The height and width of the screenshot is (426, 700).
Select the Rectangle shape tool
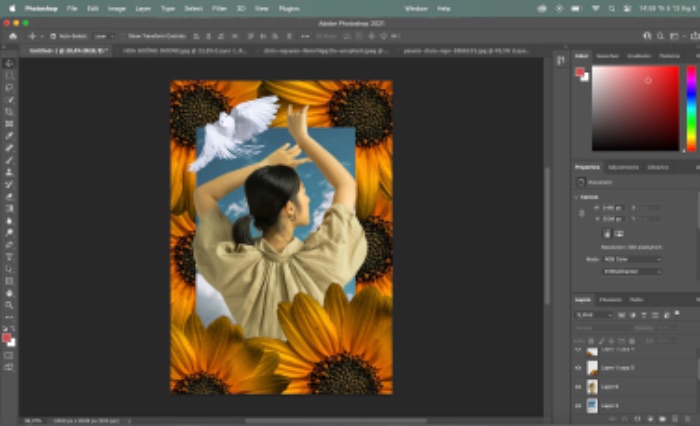pyautogui.click(x=9, y=281)
